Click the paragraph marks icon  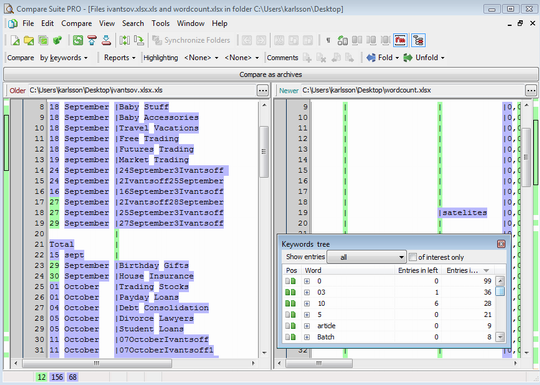(328, 40)
